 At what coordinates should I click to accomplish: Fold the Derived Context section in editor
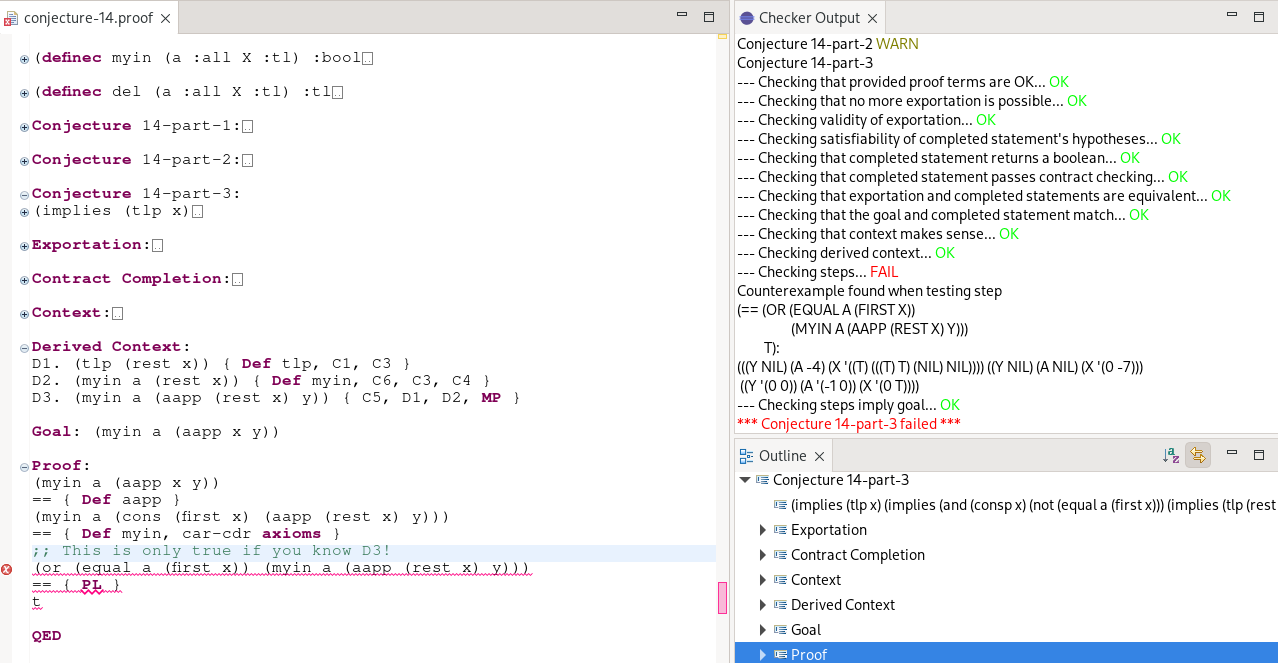pyautogui.click(x=24, y=348)
